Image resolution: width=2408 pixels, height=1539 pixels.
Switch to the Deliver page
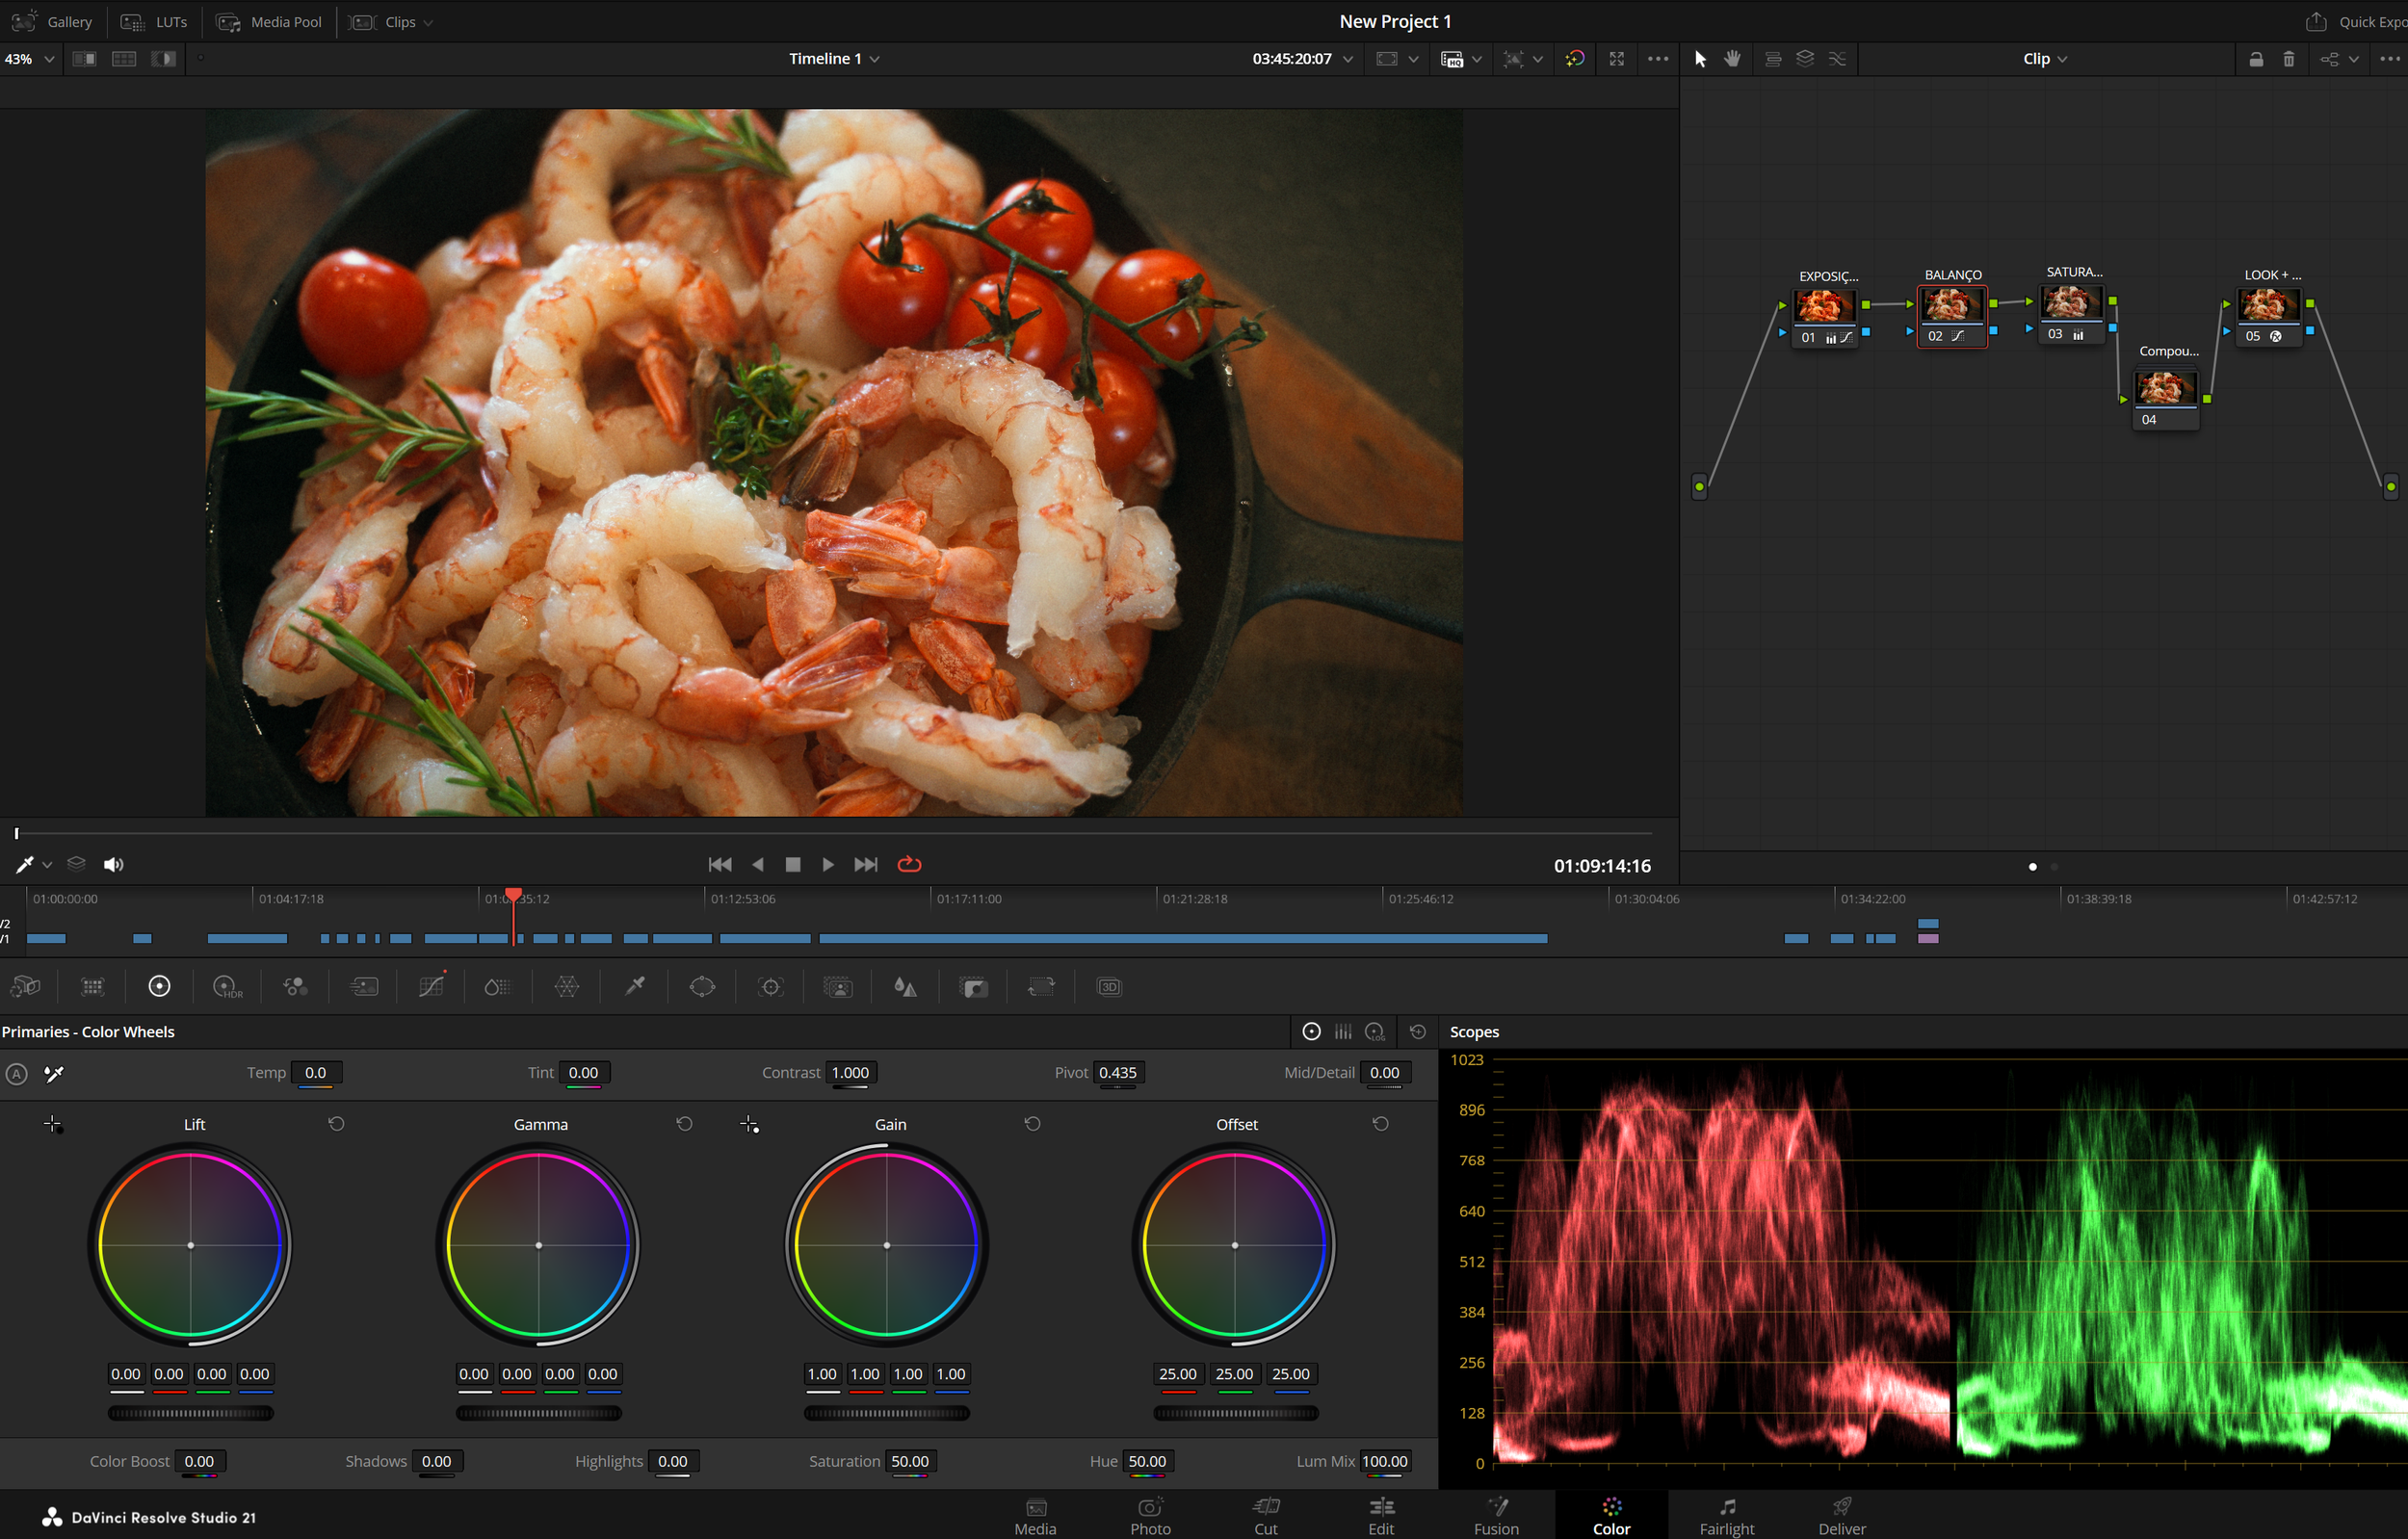pyautogui.click(x=1842, y=1515)
